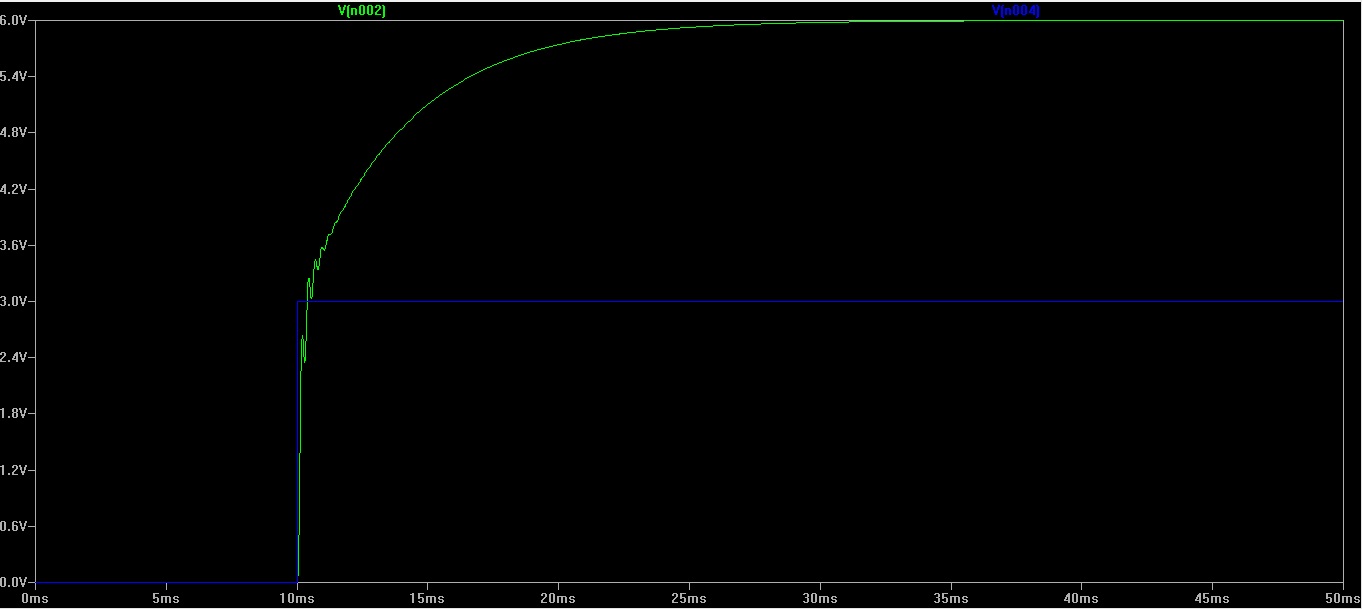This screenshot has height=609, width=1363.
Task: Select the 3.0V label on voltage axis
Action: (x=17, y=301)
